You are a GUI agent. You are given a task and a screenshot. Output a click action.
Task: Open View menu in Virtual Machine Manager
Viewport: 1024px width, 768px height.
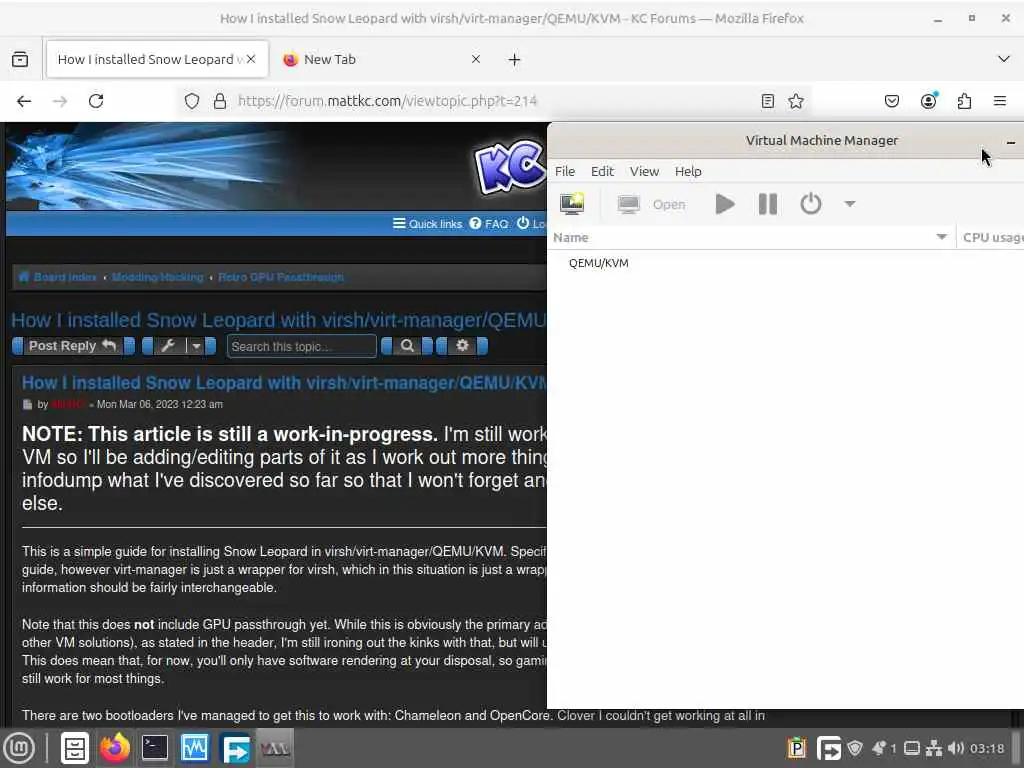pos(644,171)
